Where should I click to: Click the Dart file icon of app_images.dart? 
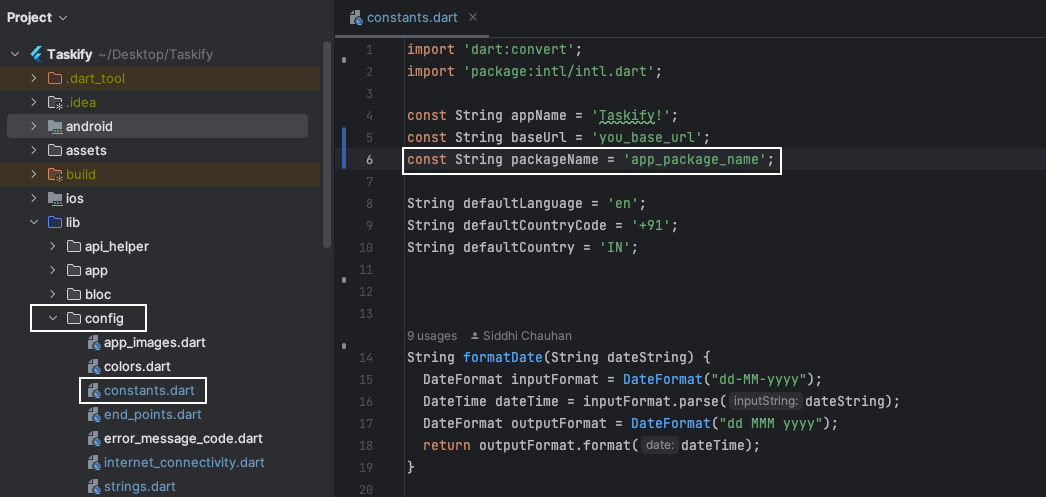(x=94, y=342)
